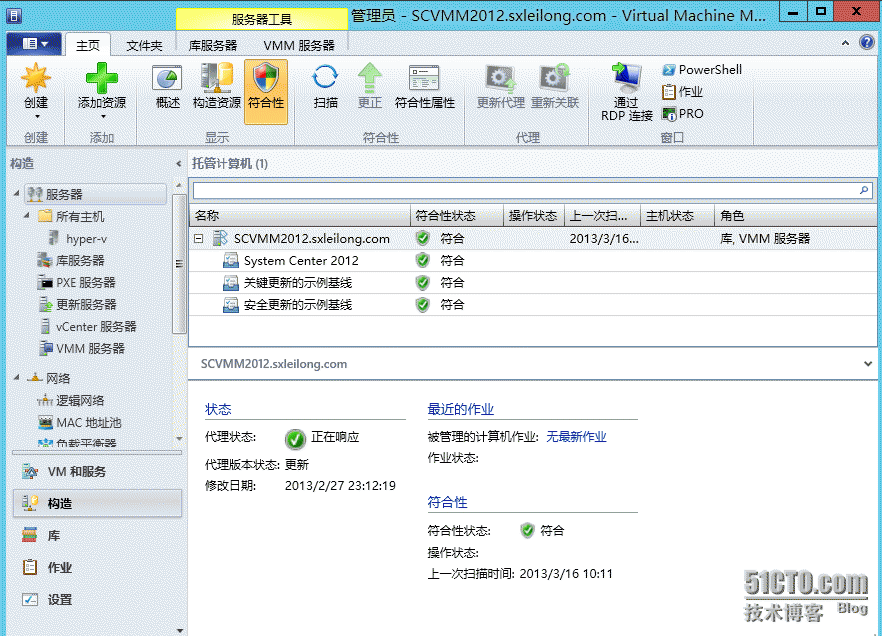Click the 无最新作业 link

(x=576, y=436)
